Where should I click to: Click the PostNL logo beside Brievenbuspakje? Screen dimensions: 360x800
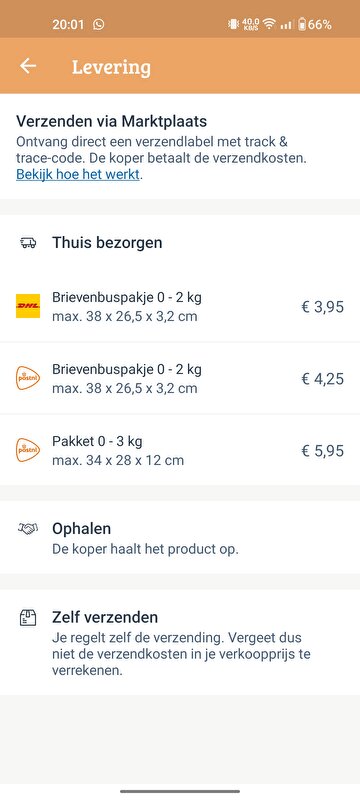pyautogui.click(x=28, y=378)
